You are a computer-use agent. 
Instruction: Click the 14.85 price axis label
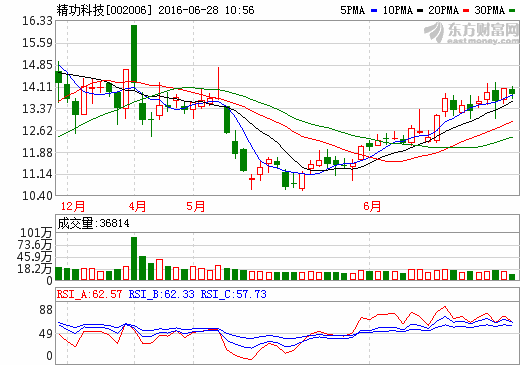click(37, 65)
